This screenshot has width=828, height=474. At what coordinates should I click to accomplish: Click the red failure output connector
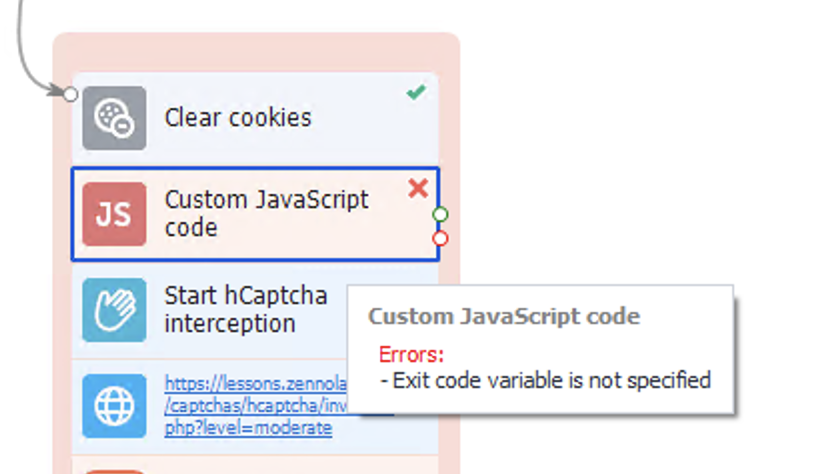tap(440, 239)
